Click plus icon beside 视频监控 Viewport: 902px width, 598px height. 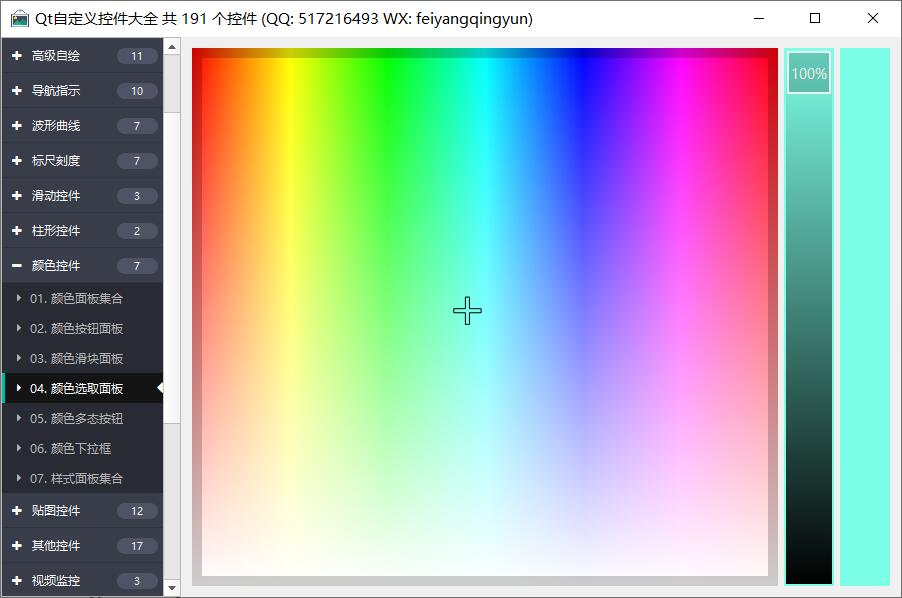17,581
